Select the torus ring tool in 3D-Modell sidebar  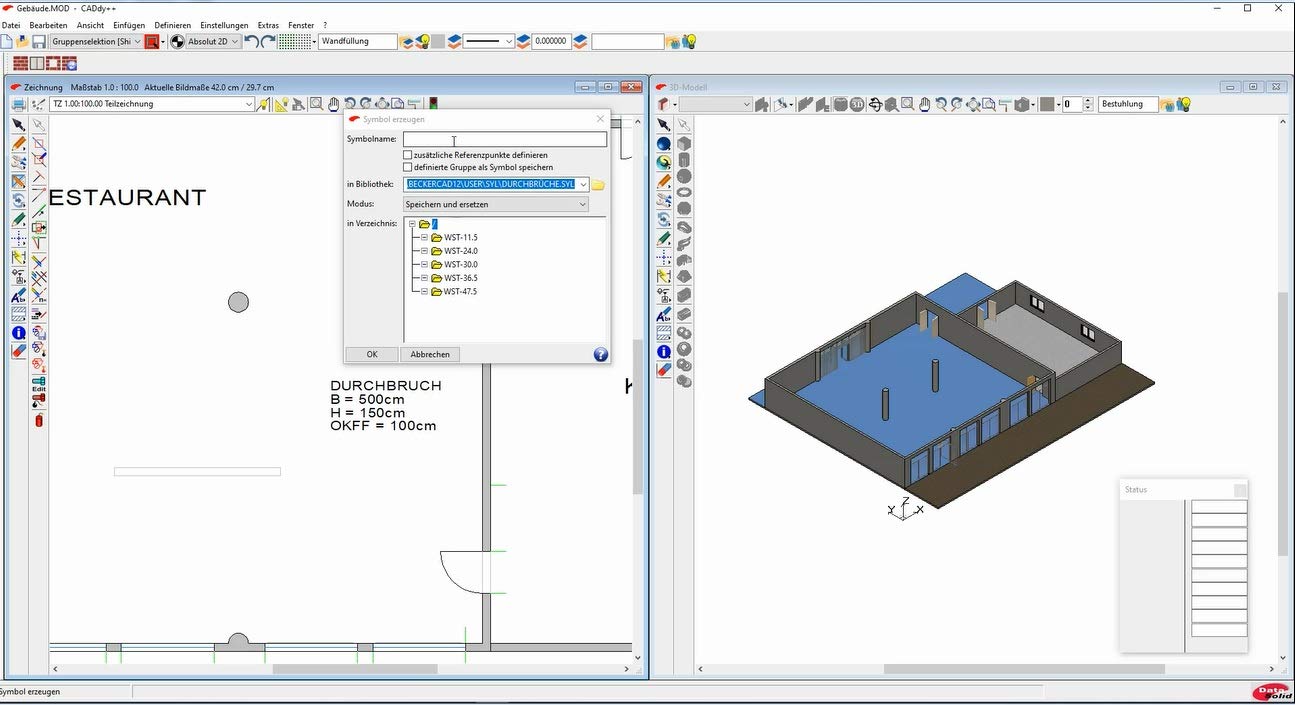tap(684, 192)
